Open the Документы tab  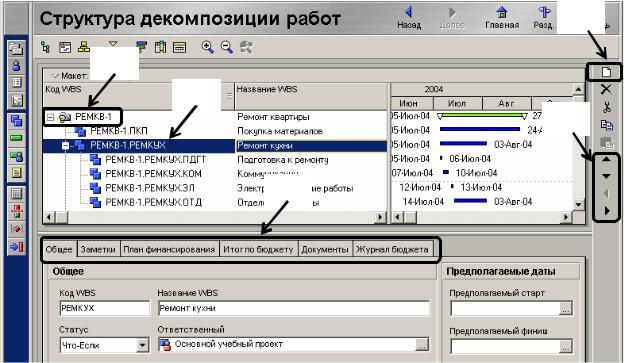click(325, 249)
